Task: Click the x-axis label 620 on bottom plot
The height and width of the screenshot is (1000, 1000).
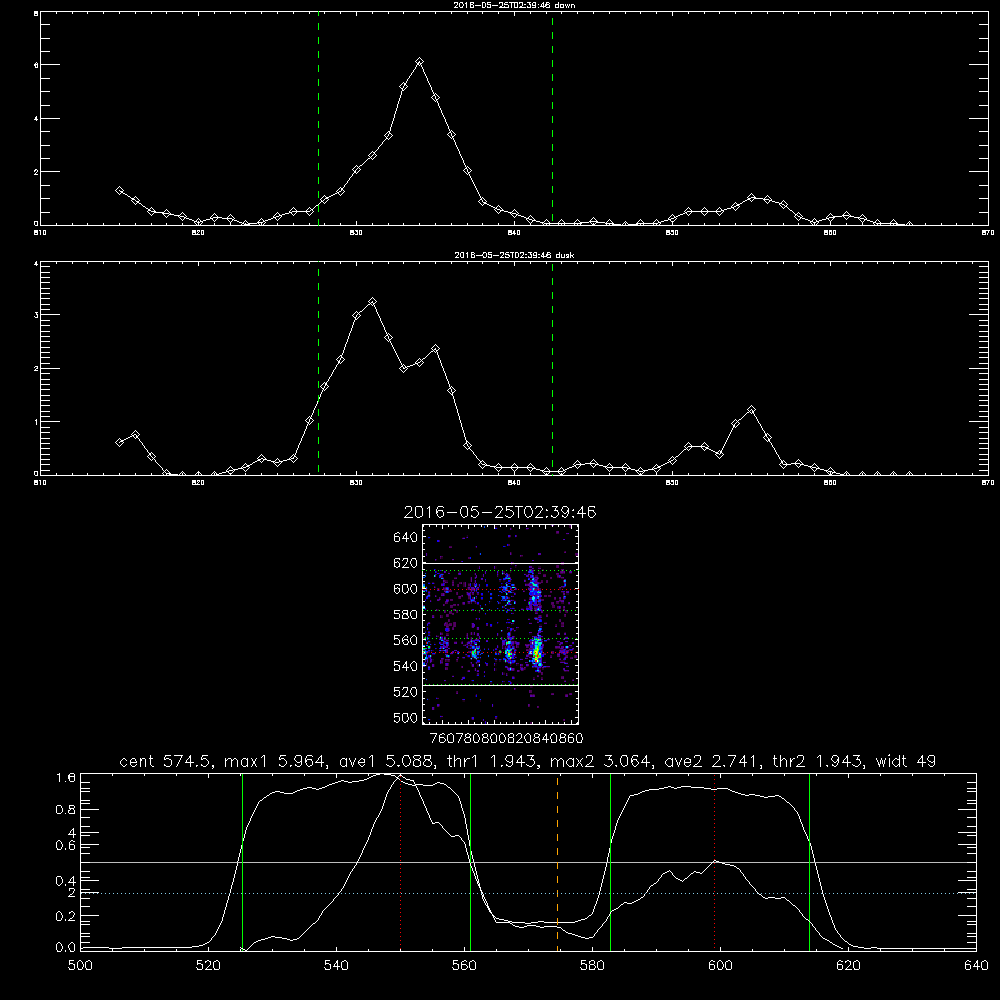Action: (848, 966)
